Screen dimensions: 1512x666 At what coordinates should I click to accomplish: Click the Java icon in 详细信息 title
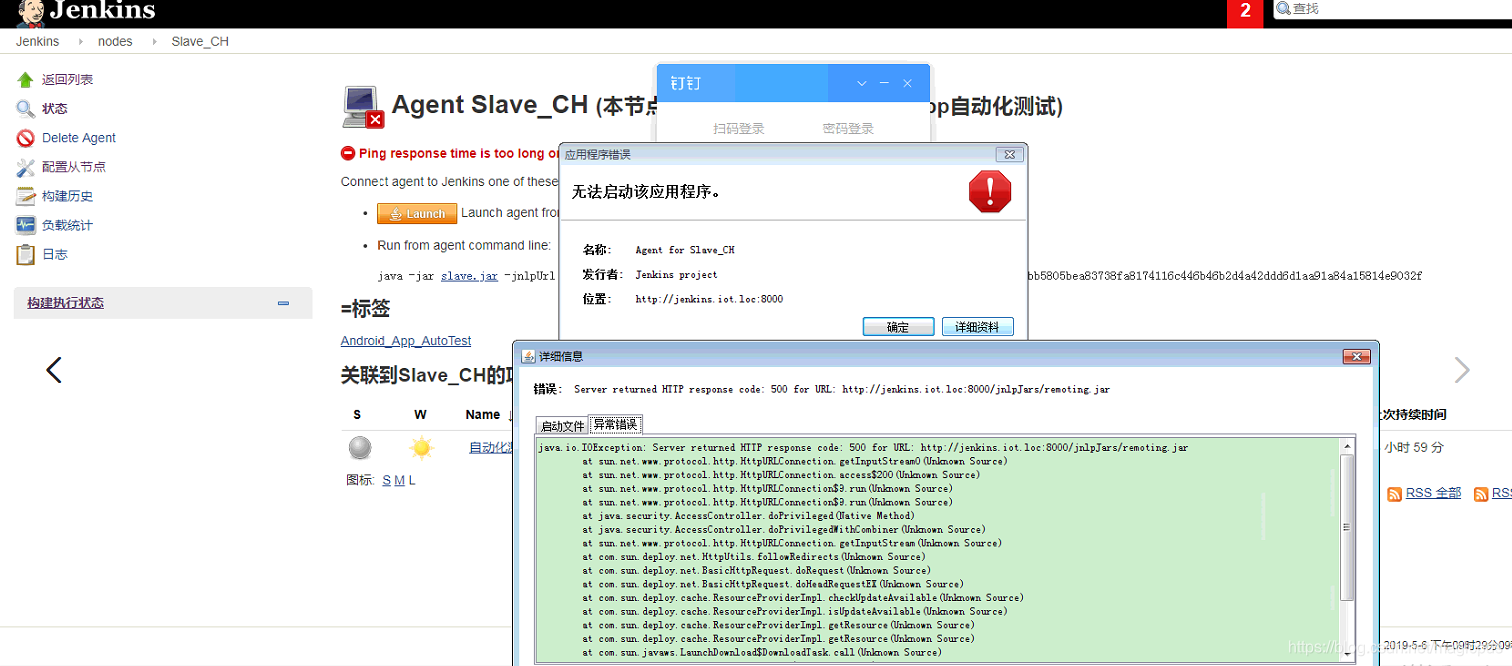[528, 357]
